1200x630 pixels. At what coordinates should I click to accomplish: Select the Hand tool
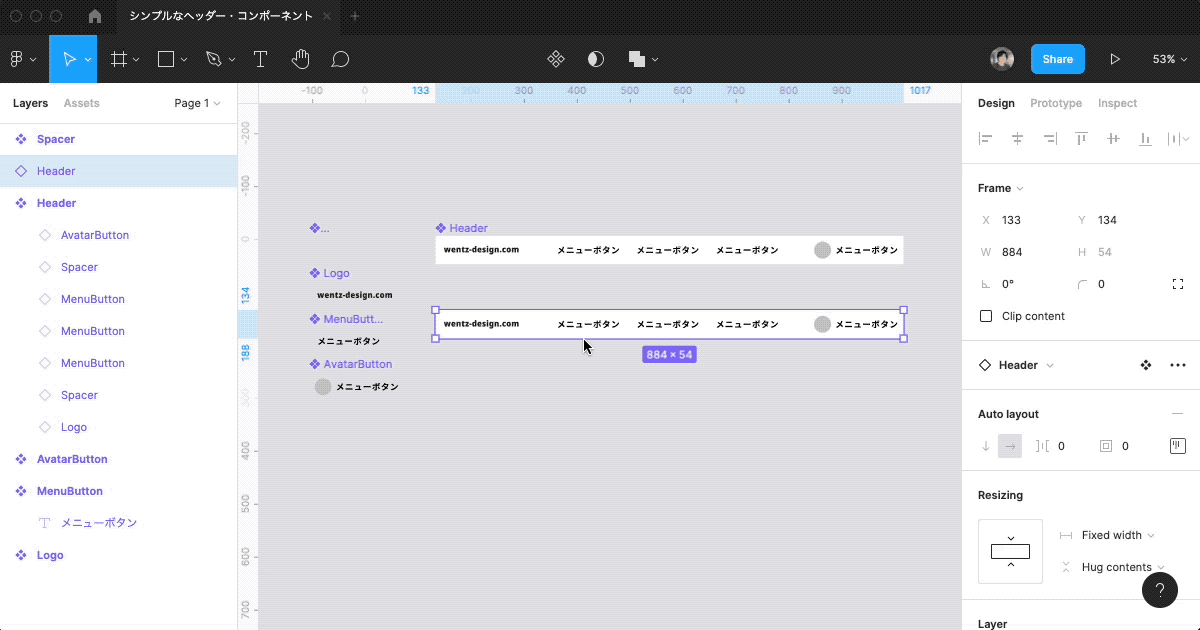[x=300, y=59]
